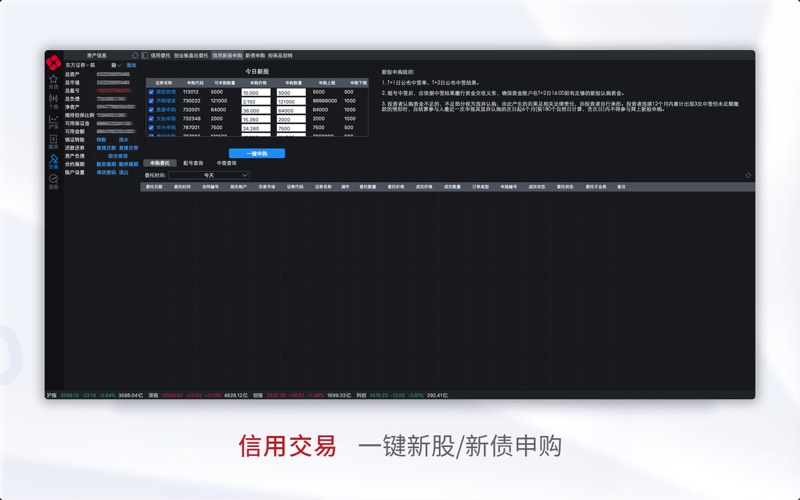
Task: Click quantity field in row 732348
Action: tap(291, 119)
